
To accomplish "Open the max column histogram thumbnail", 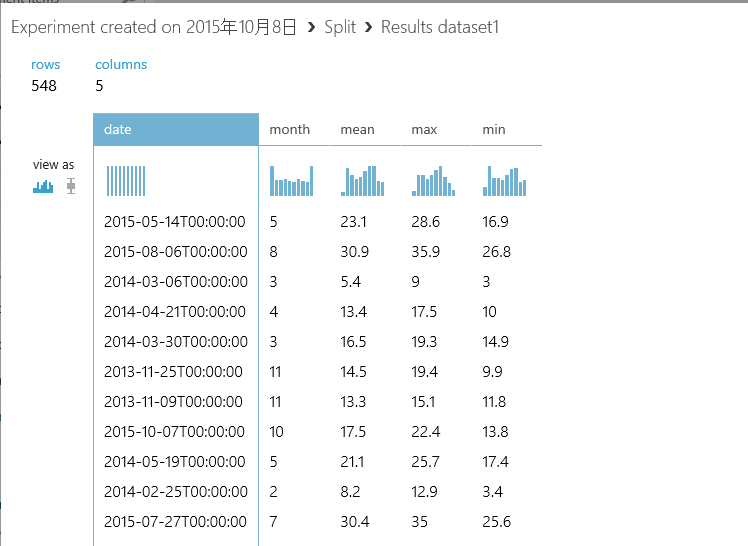I will 433,181.
